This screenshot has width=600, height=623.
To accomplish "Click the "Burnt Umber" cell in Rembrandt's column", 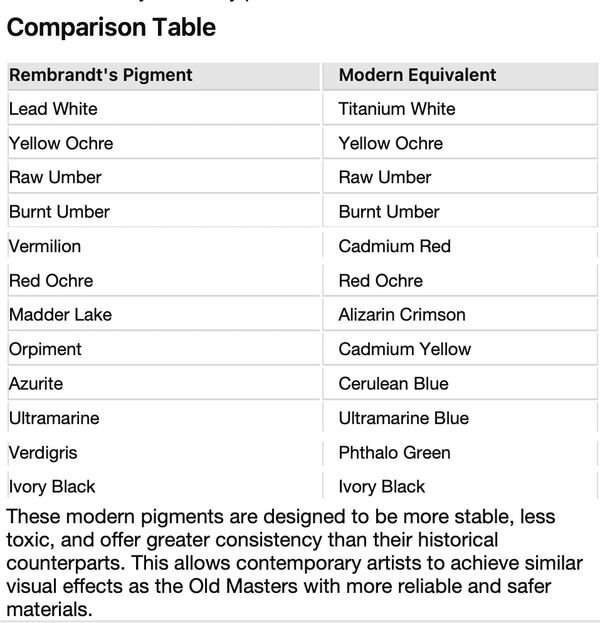I will tap(59, 212).
